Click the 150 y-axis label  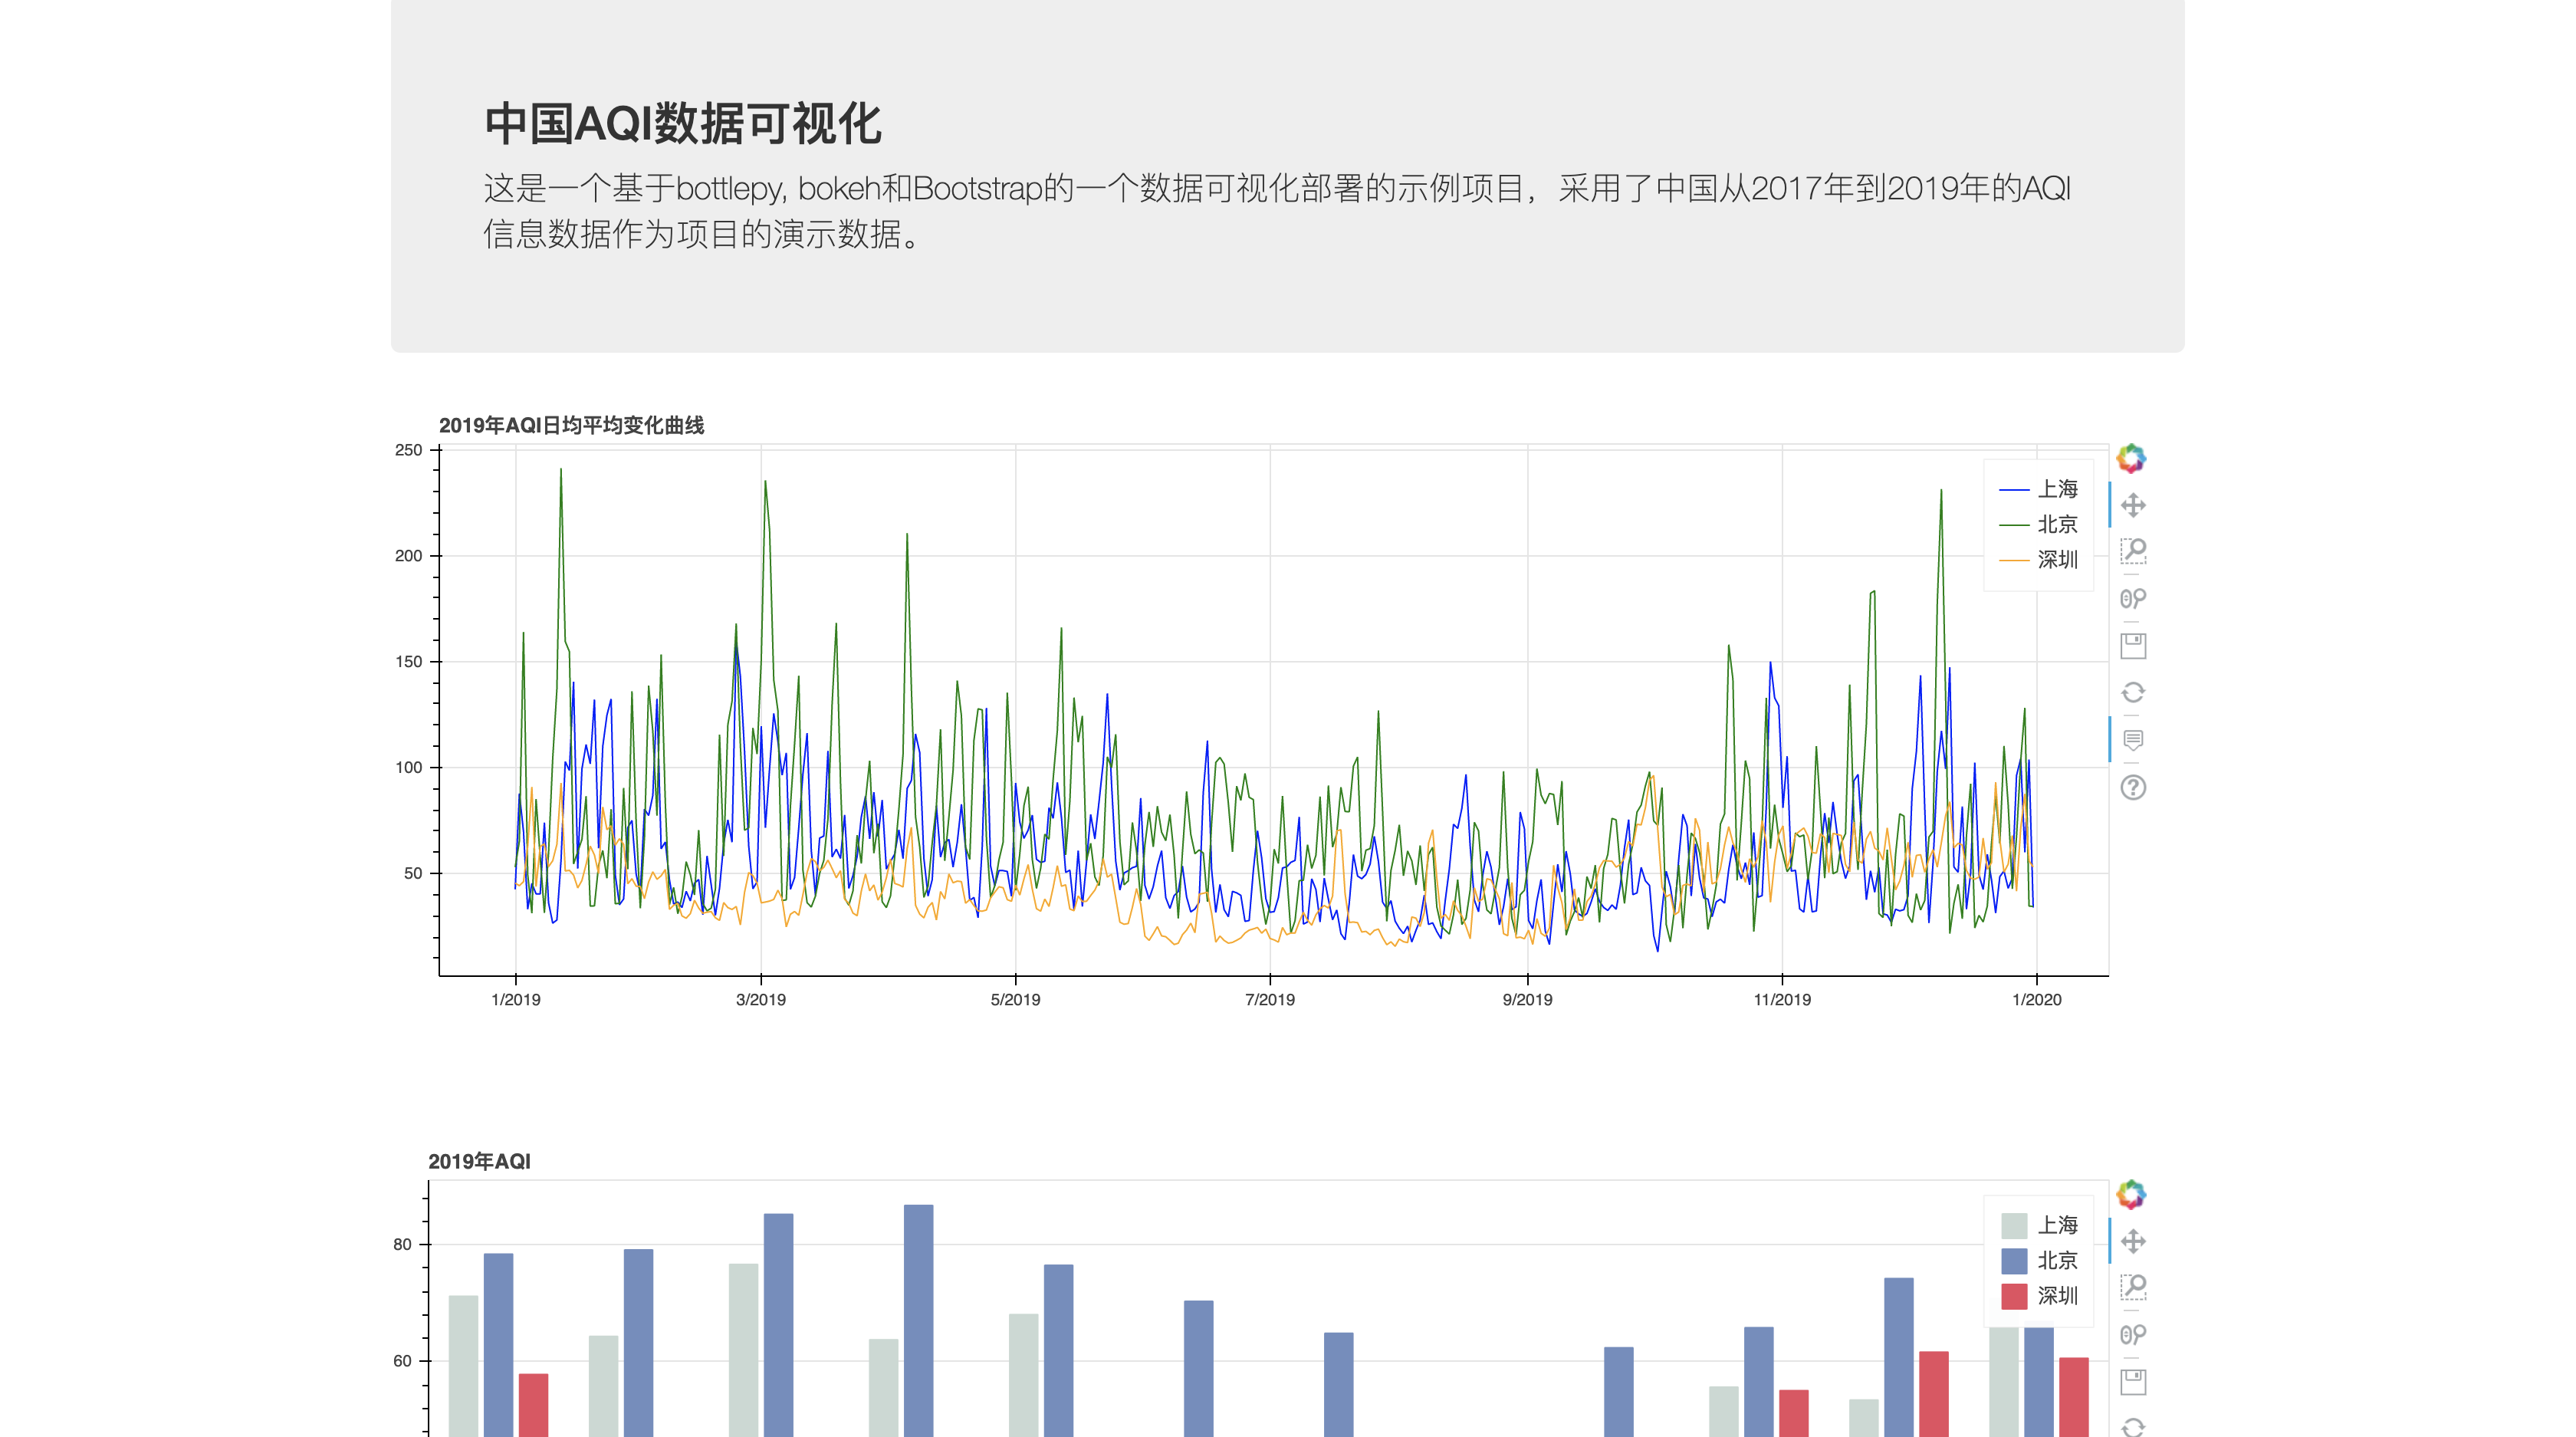(x=409, y=662)
